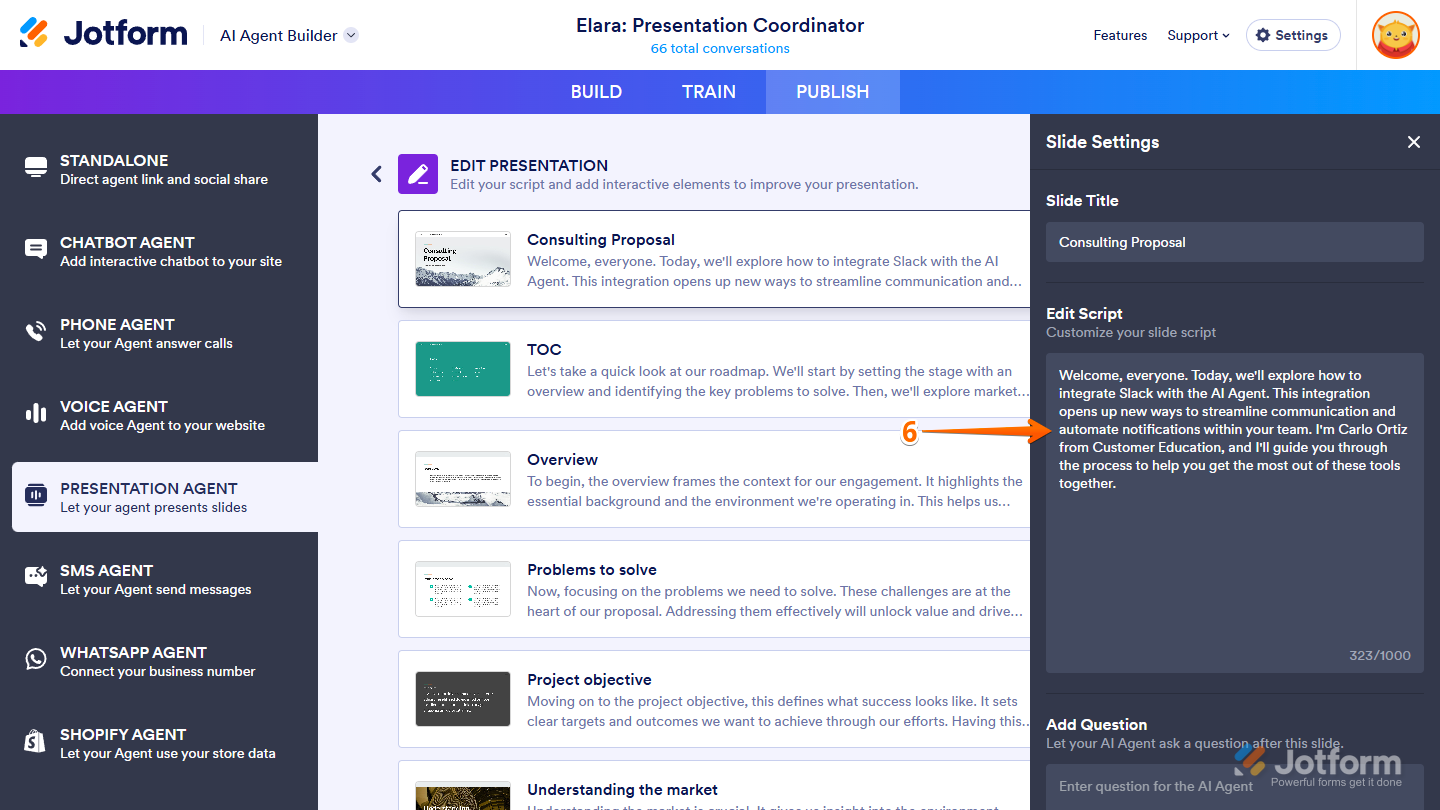Switch to the BUILD tab
The height and width of the screenshot is (810, 1440).
596,92
